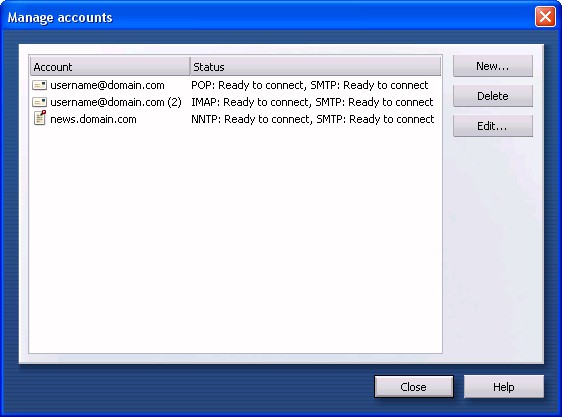The height and width of the screenshot is (417, 562).
Task: Select the news.domain.com account
Action: pyautogui.click(x=93, y=119)
